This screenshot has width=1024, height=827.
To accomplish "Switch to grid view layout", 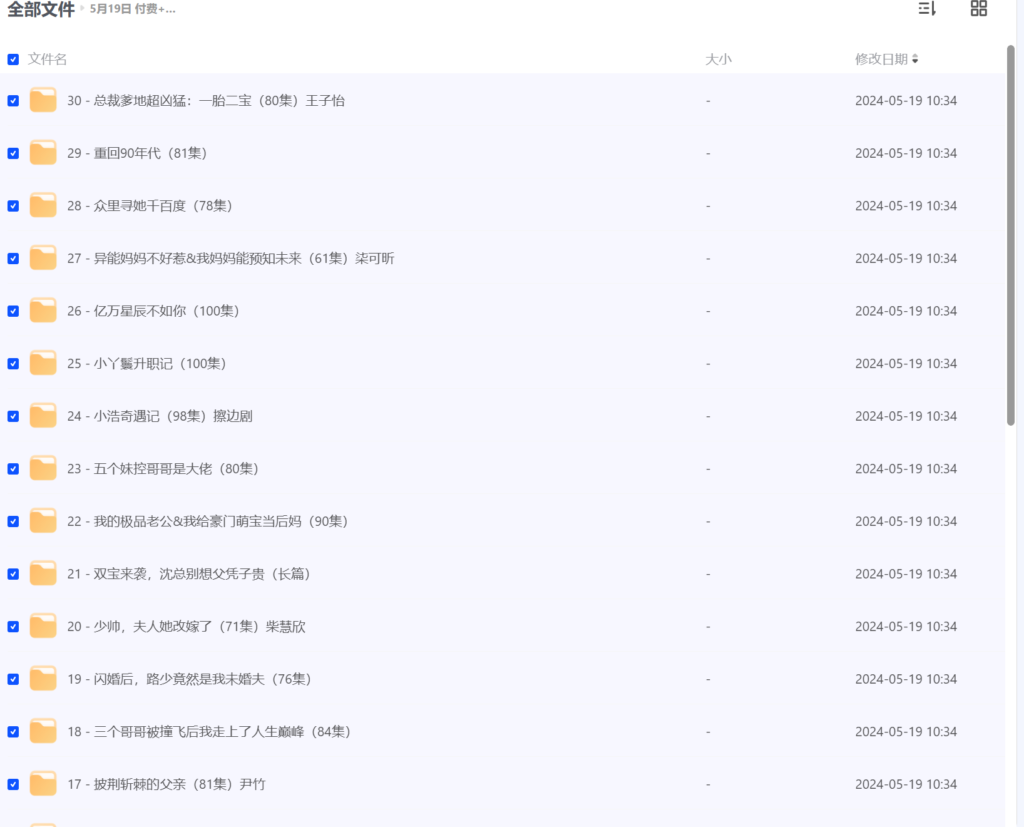I will click(x=977, y=9).
